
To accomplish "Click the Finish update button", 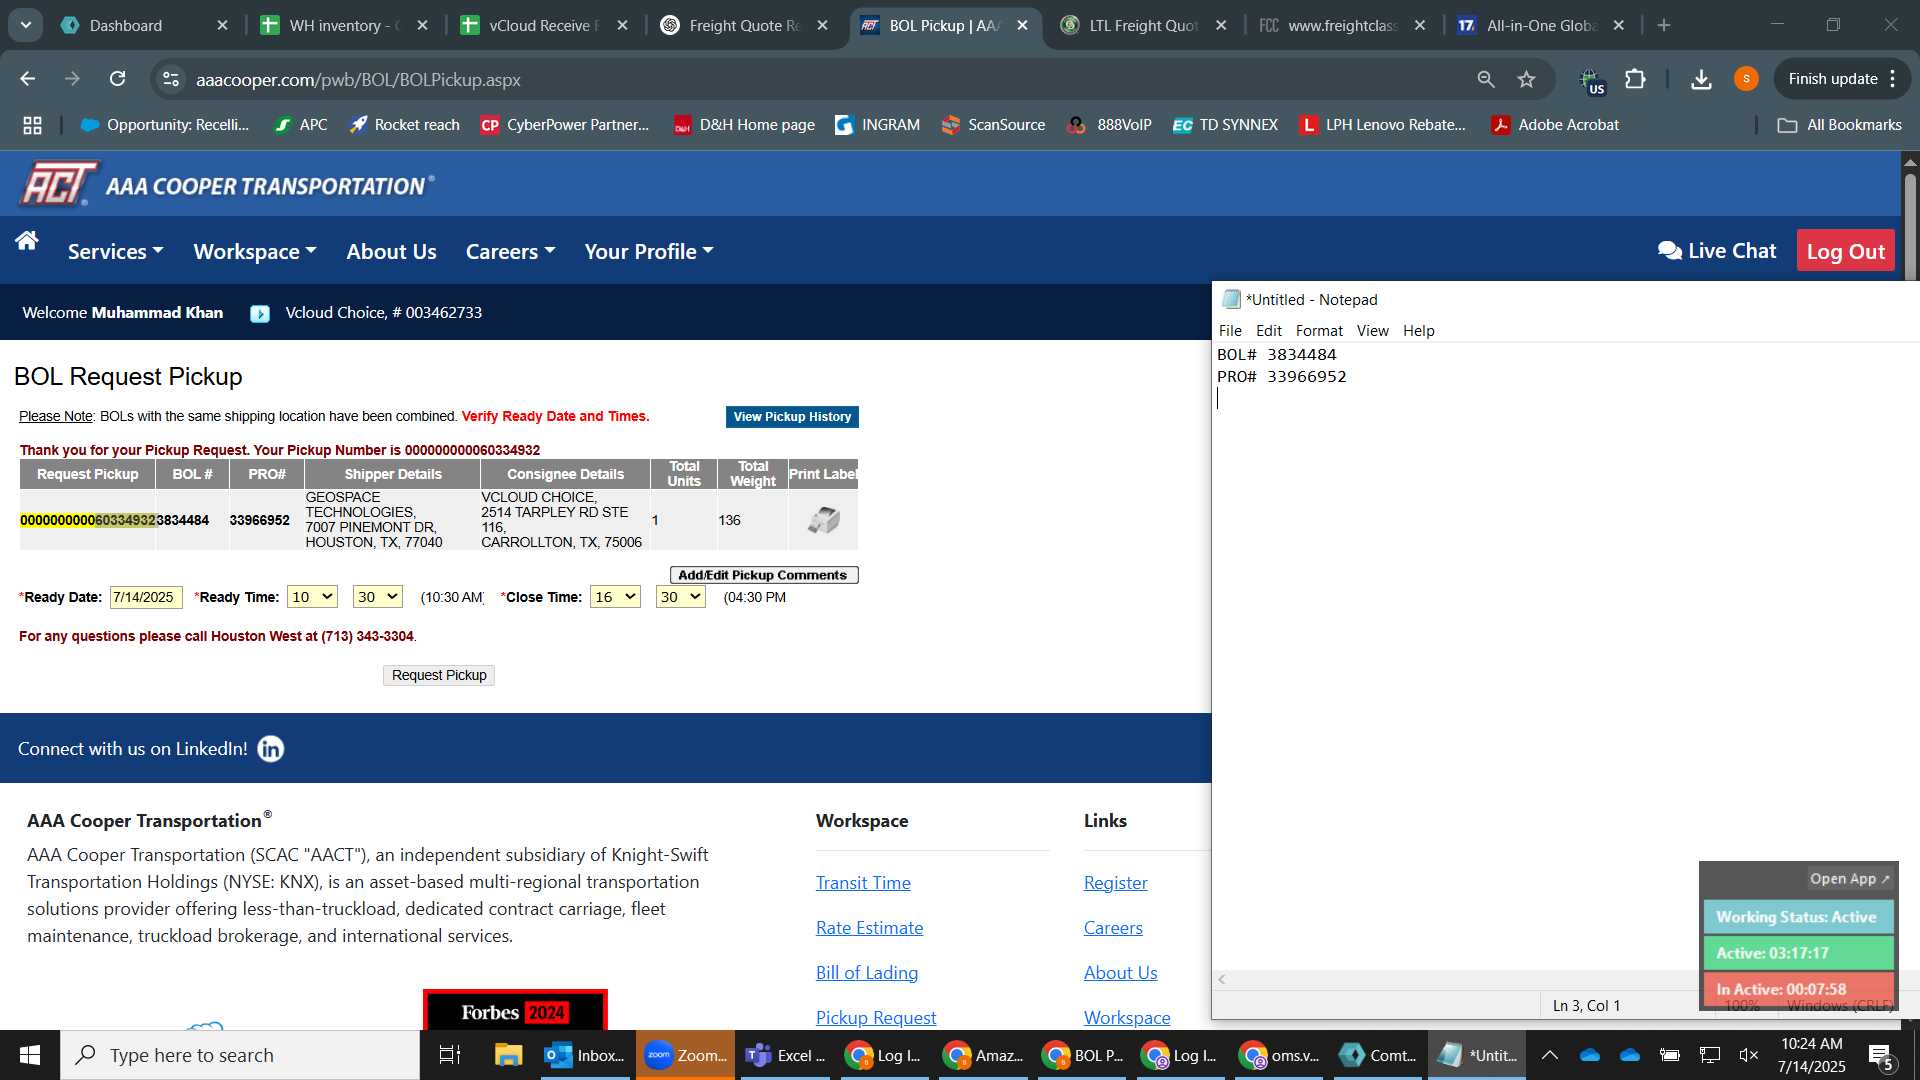I will pos(1842,79).
